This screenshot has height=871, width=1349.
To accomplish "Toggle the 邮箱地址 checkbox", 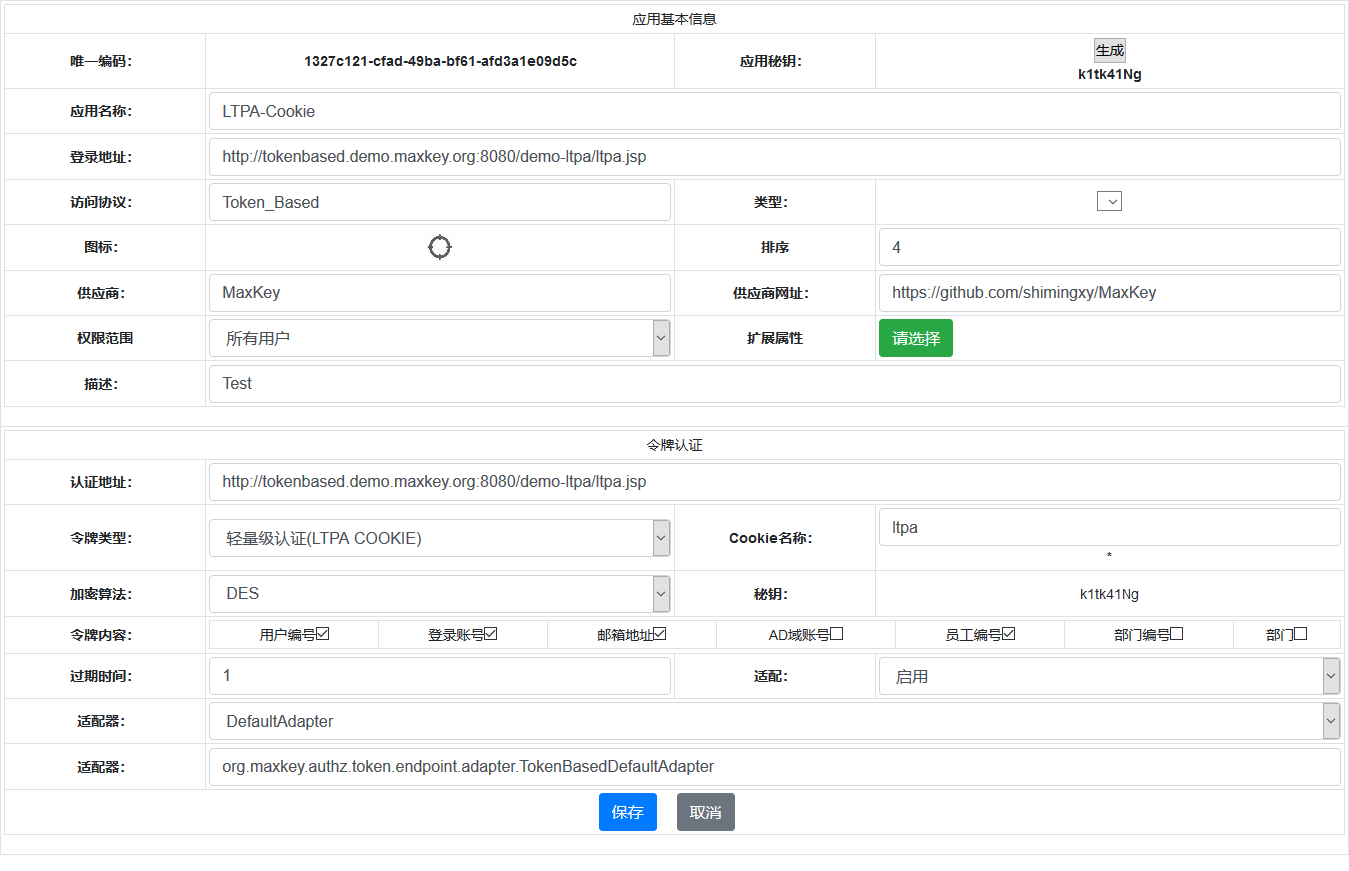I will (x=660, y=633).
